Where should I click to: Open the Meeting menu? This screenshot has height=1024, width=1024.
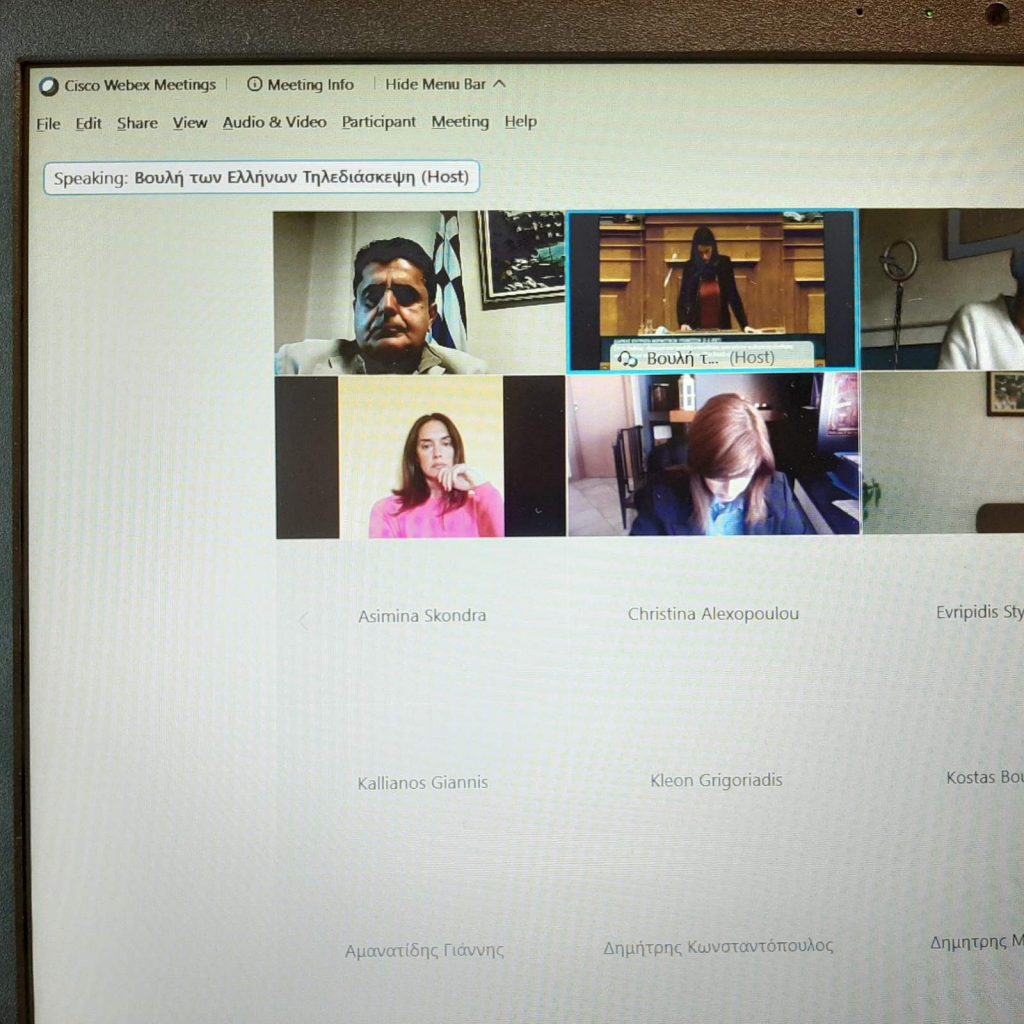tap(460, 122)
